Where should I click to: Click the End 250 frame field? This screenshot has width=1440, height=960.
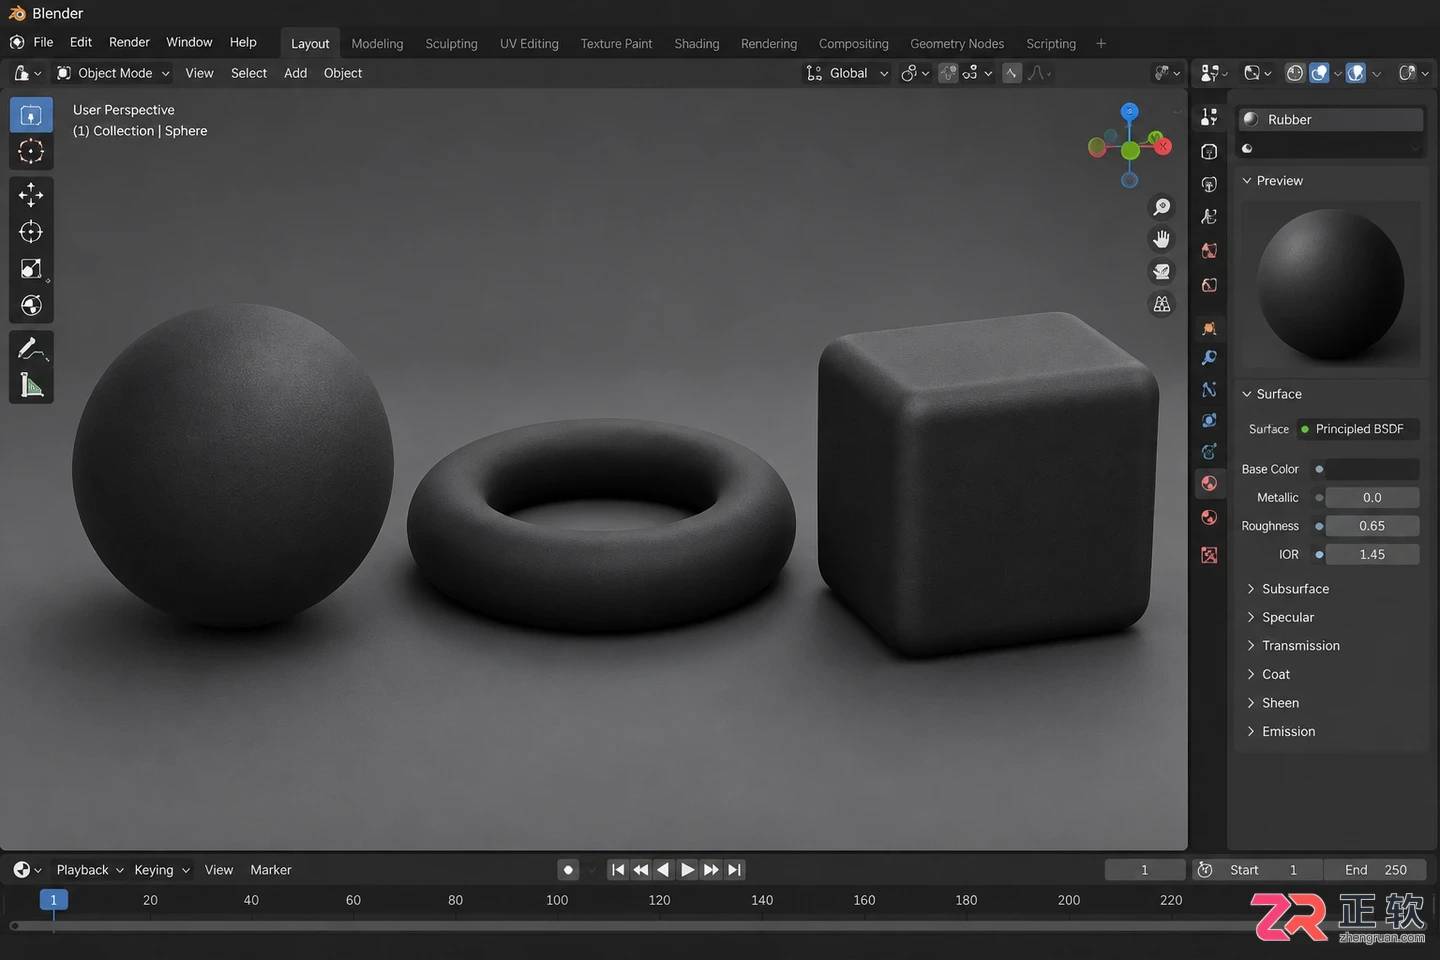click(1375, 870)
